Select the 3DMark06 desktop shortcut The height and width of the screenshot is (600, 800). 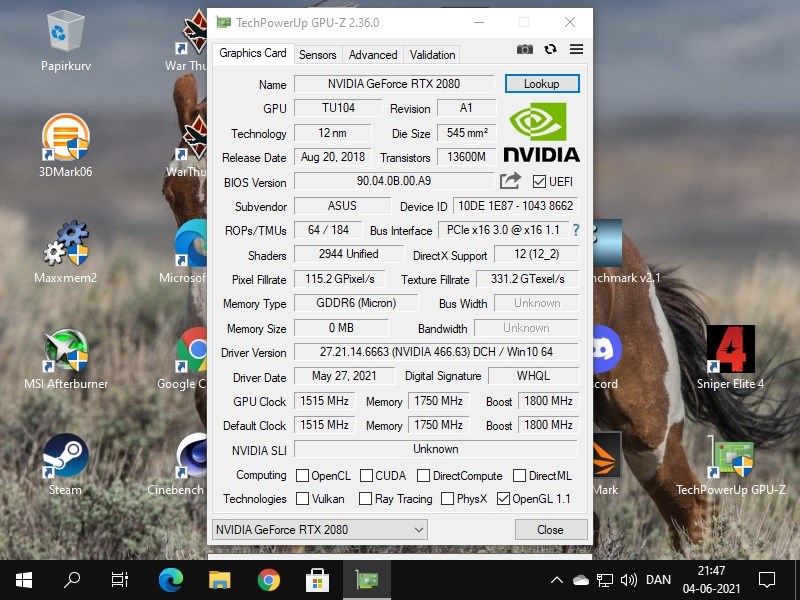pyautogui.click(x=66, y=146)
